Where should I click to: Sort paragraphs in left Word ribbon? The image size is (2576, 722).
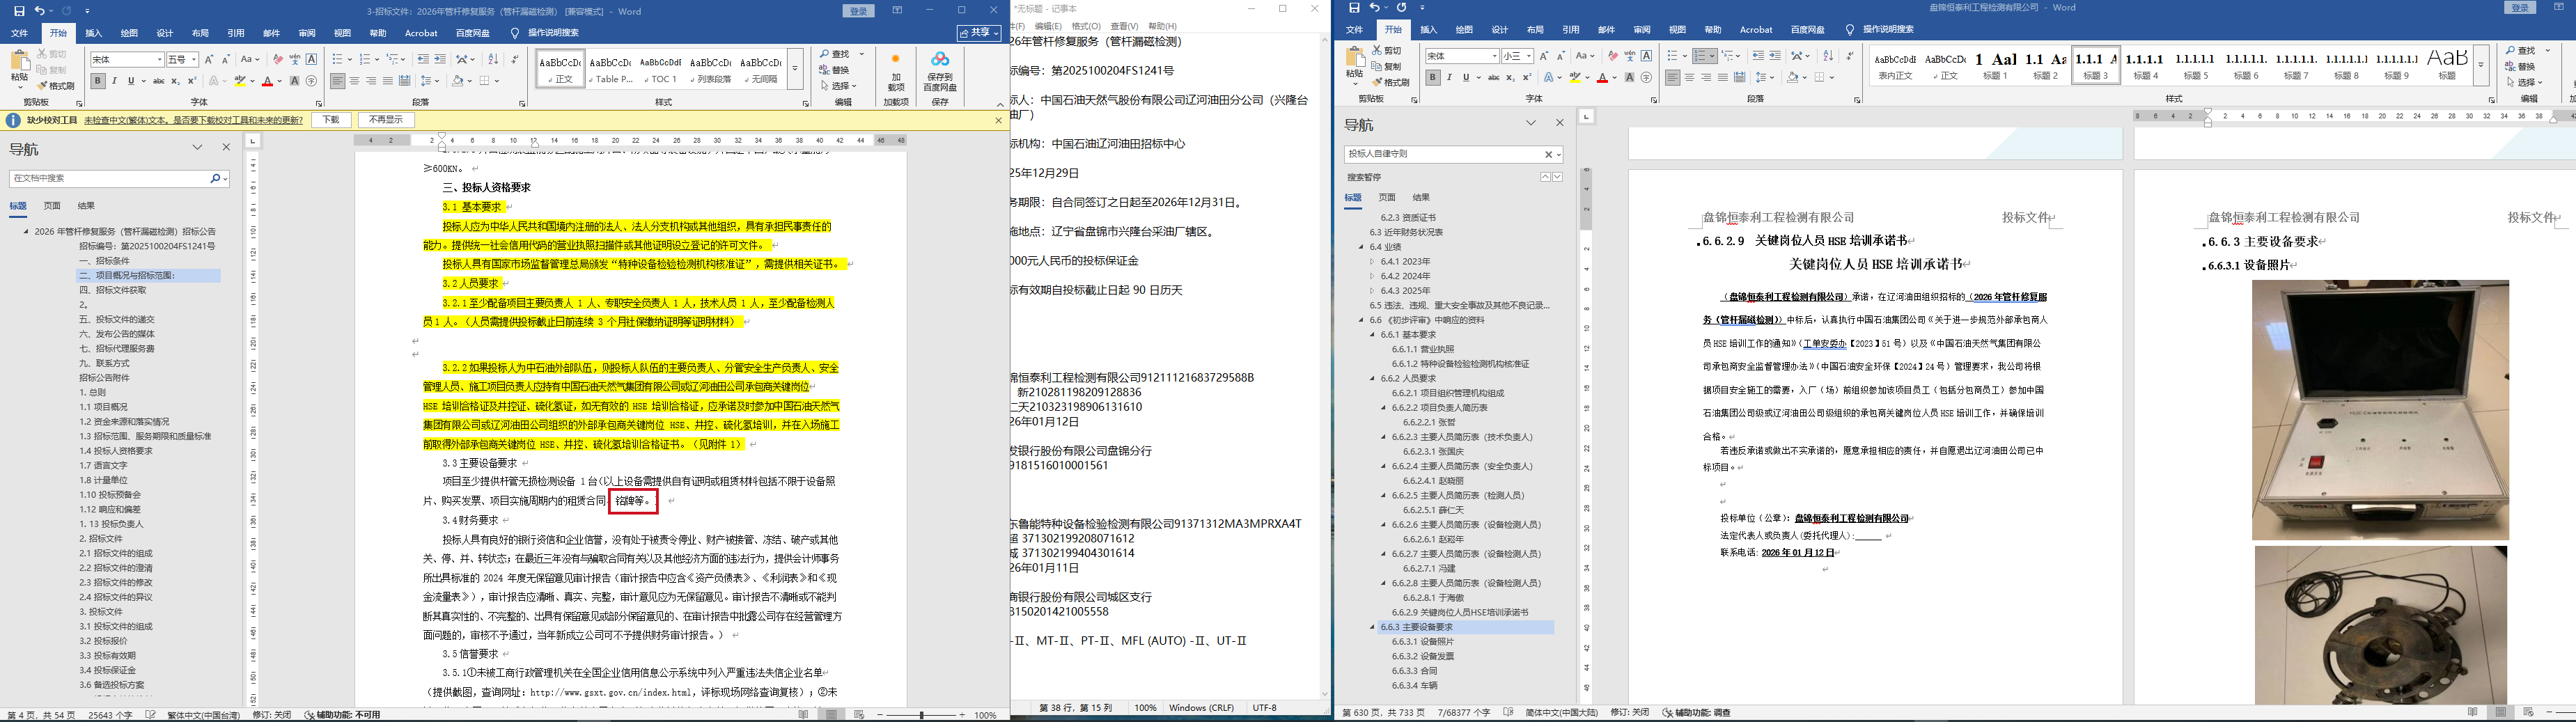pyautogui.click(x=495, y=60)
